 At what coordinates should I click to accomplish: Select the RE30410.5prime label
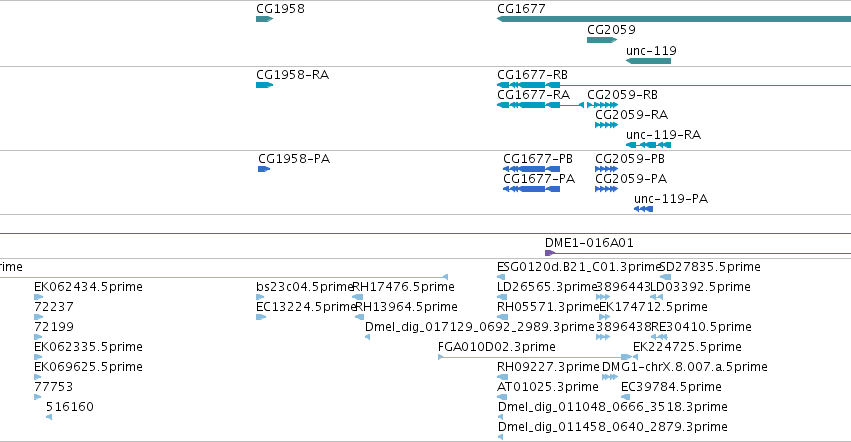701,327
